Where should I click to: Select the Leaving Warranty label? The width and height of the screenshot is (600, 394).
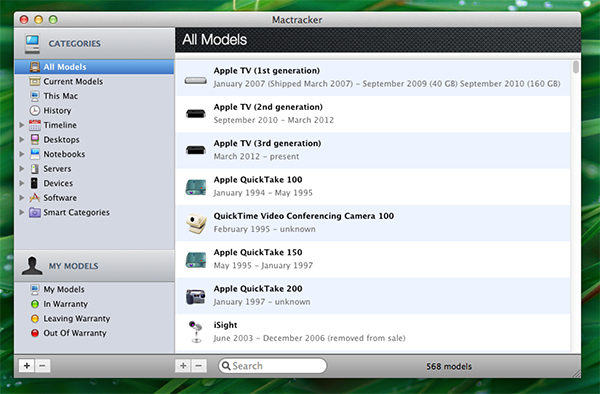(77, 319)
